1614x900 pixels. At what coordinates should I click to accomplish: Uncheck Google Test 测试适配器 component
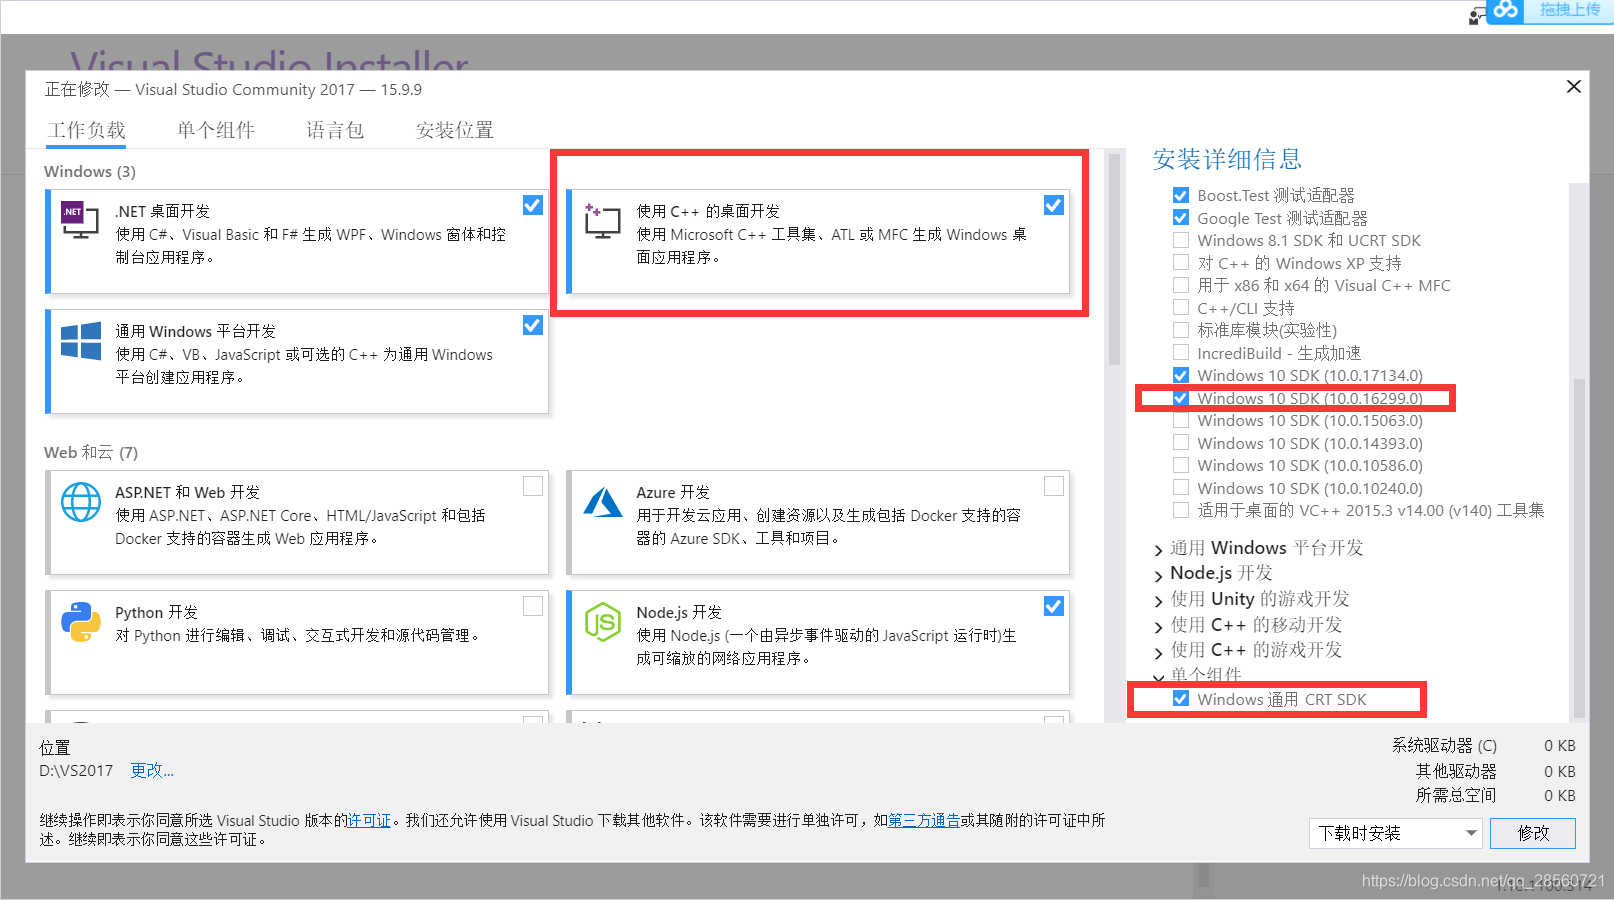tap(1181, 218)
